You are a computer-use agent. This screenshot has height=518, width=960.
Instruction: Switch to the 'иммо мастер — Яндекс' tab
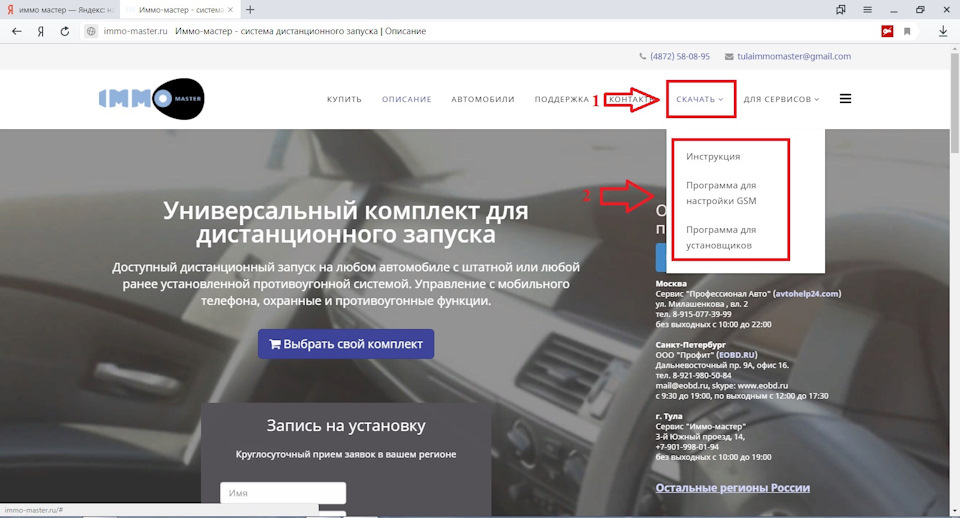click(x=60, y=10)
